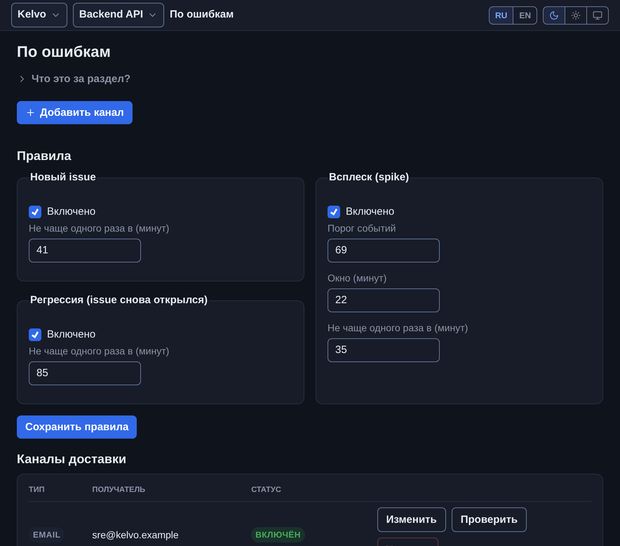
Task: Click the 'ВКЛЮЧЁН' status badge
Action: pos(278,535)
